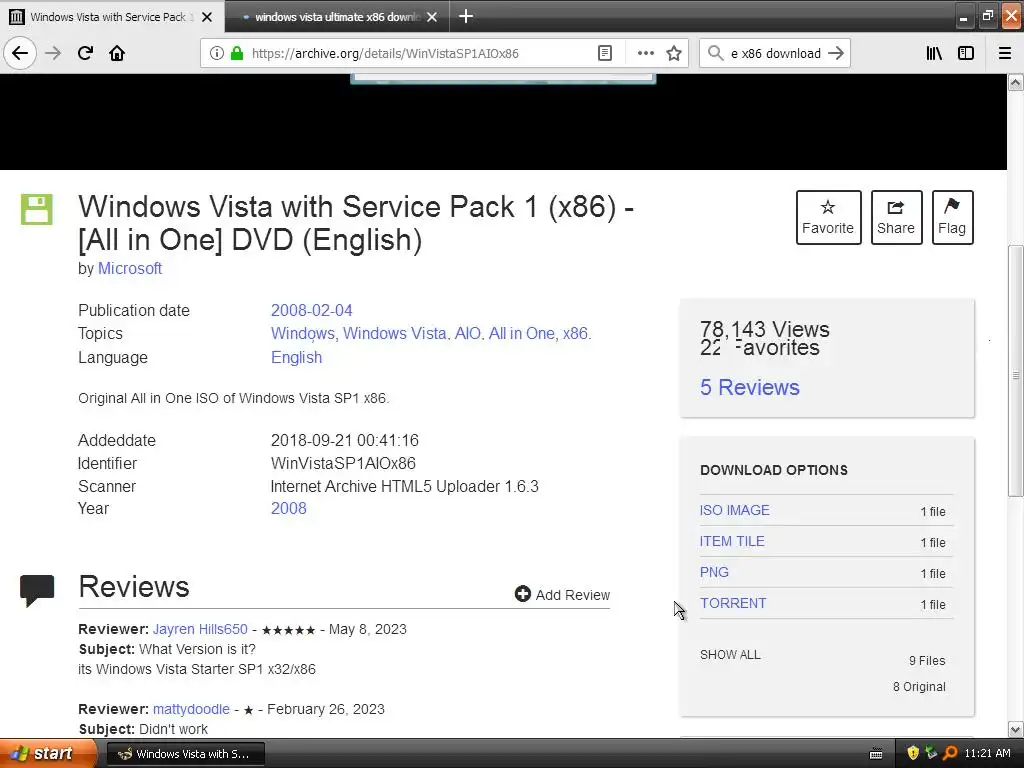View site information icon in address bar

pos(216,53)
